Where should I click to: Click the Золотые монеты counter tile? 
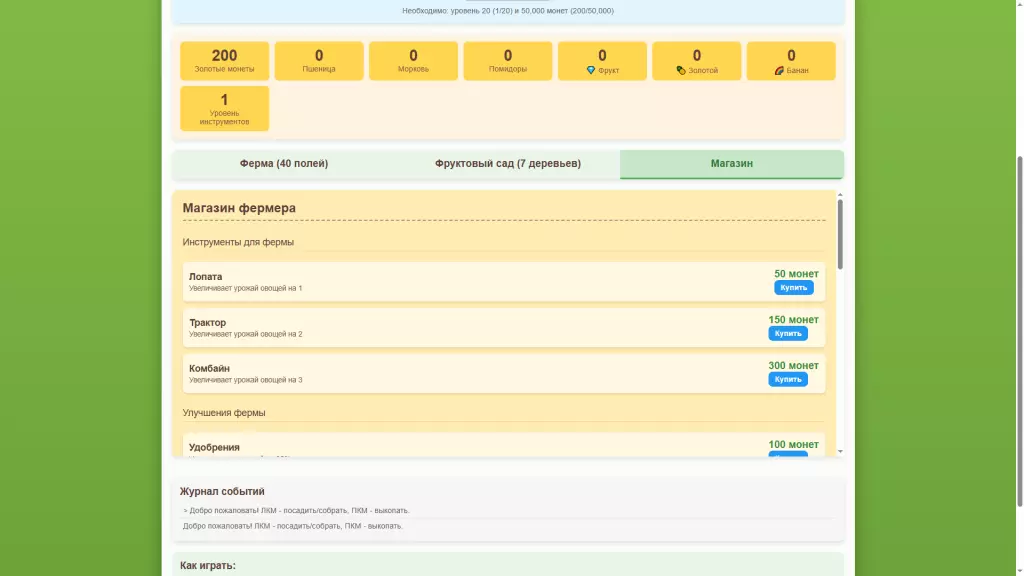click(224, 61)
